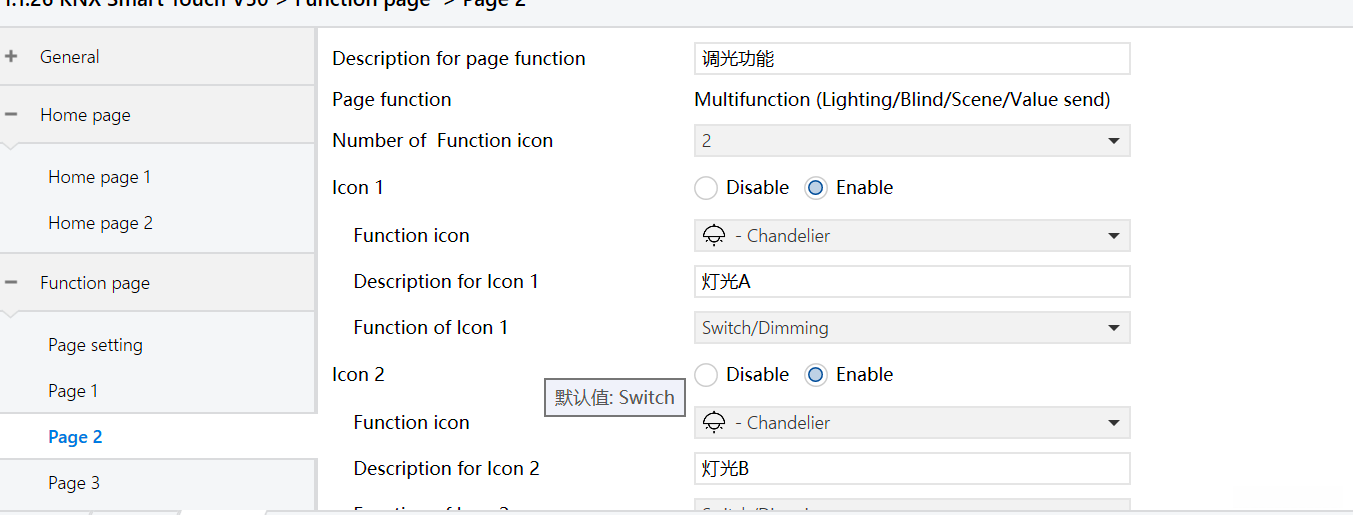1353x515 pixels.
Task: Collapse the Home page section
Action: pyautogui.click(x=11, y=115)
